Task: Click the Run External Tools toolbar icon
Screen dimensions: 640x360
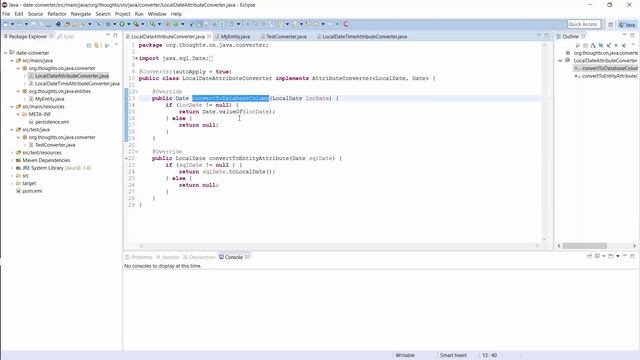Action: 136,24
